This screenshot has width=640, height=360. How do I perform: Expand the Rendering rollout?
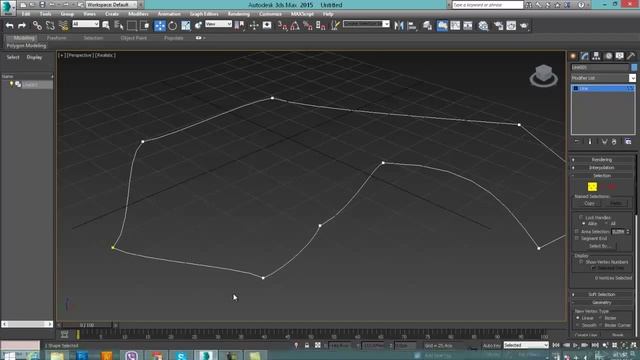[602, 160]
